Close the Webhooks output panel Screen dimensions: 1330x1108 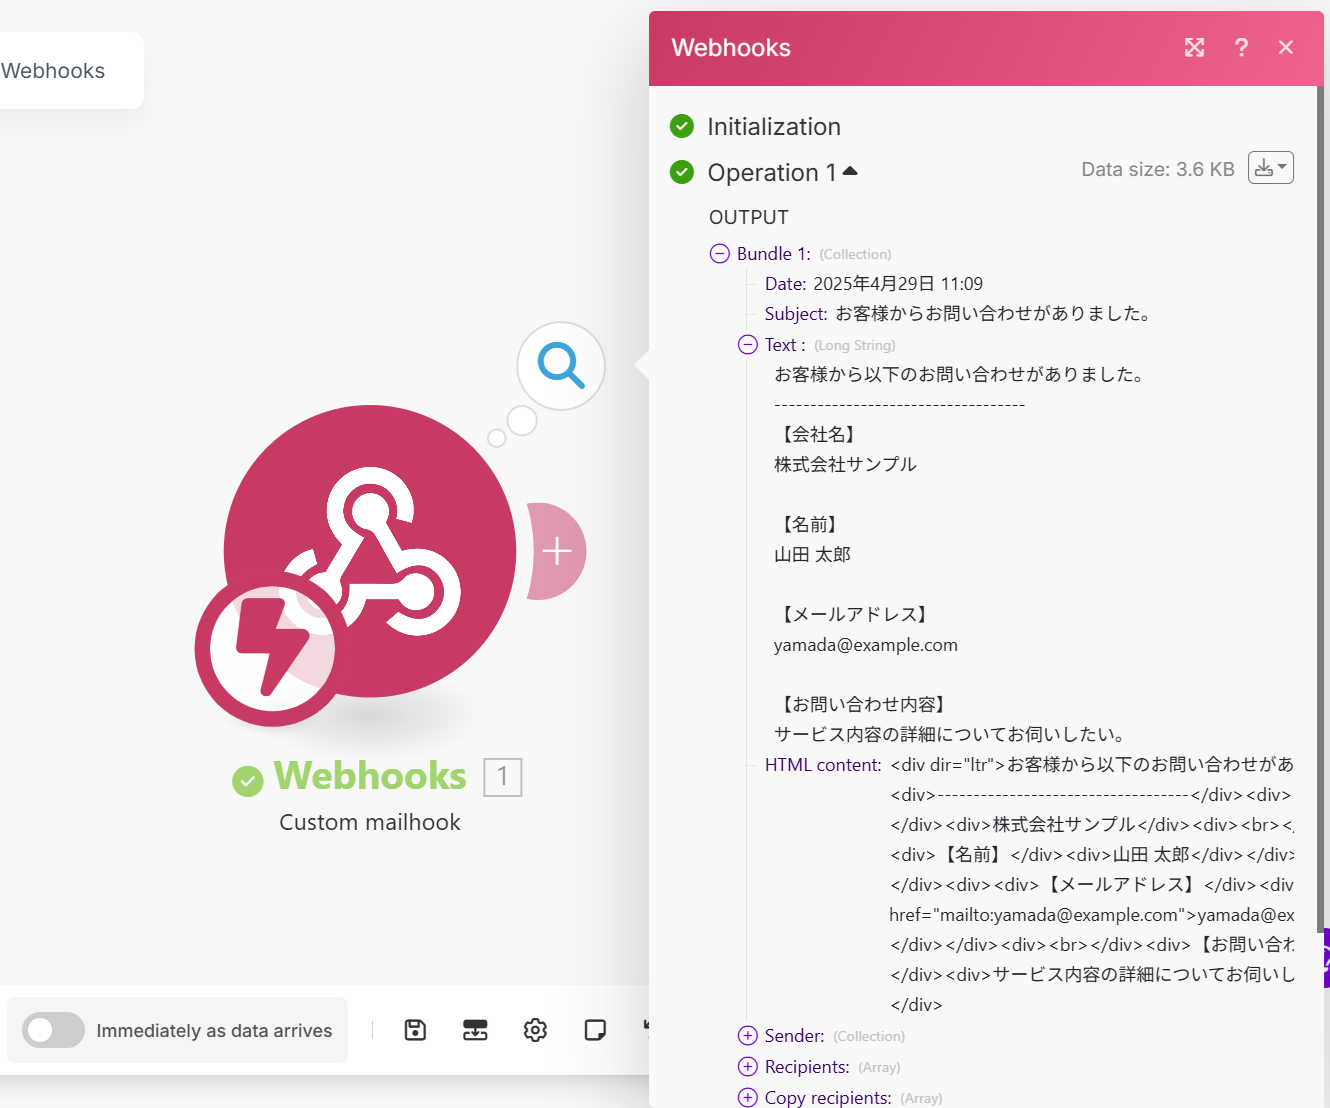tap(1286, 47)
